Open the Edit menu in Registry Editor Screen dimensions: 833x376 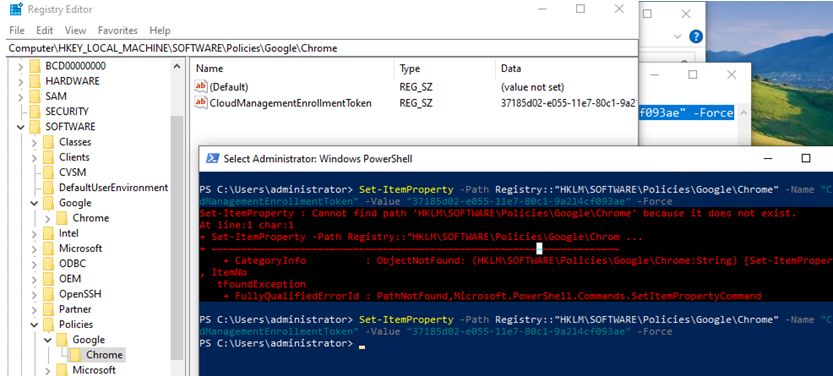pyautogui.click(x=45, y=30)
